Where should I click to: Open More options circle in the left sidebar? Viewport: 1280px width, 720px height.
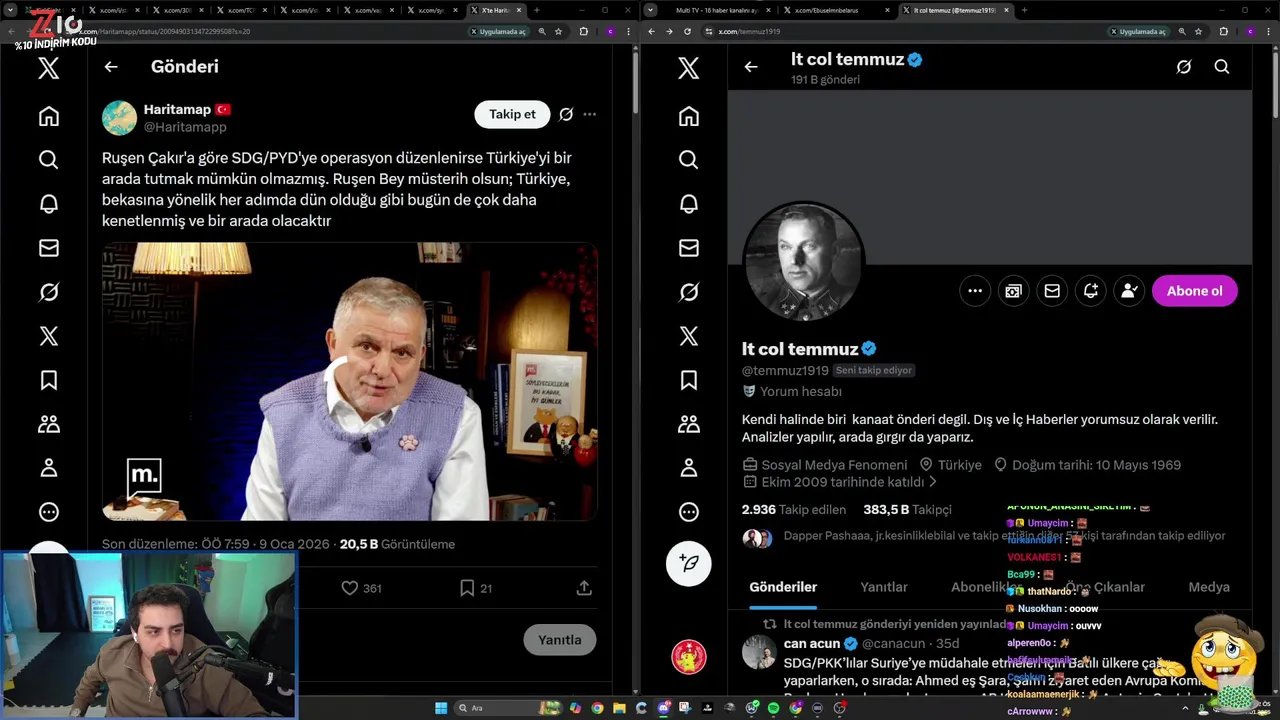pos(48,512)
